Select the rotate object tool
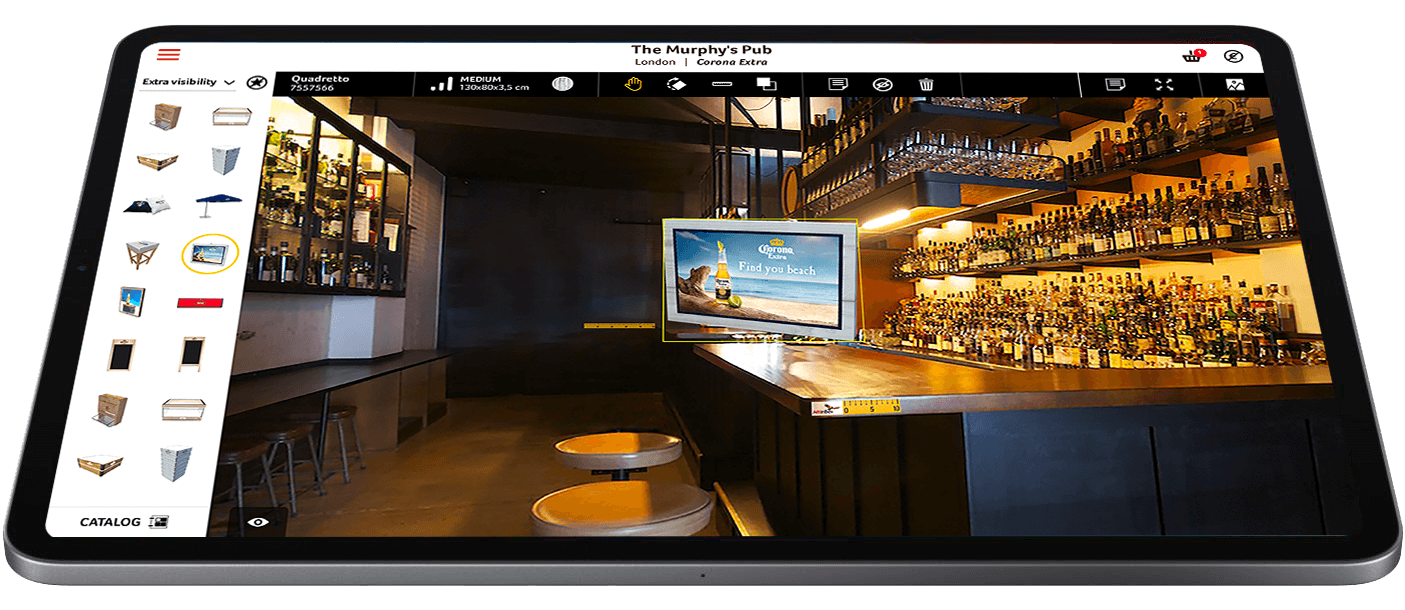Viewport: 1405px width, 610px height. click(x=676, y=84)
